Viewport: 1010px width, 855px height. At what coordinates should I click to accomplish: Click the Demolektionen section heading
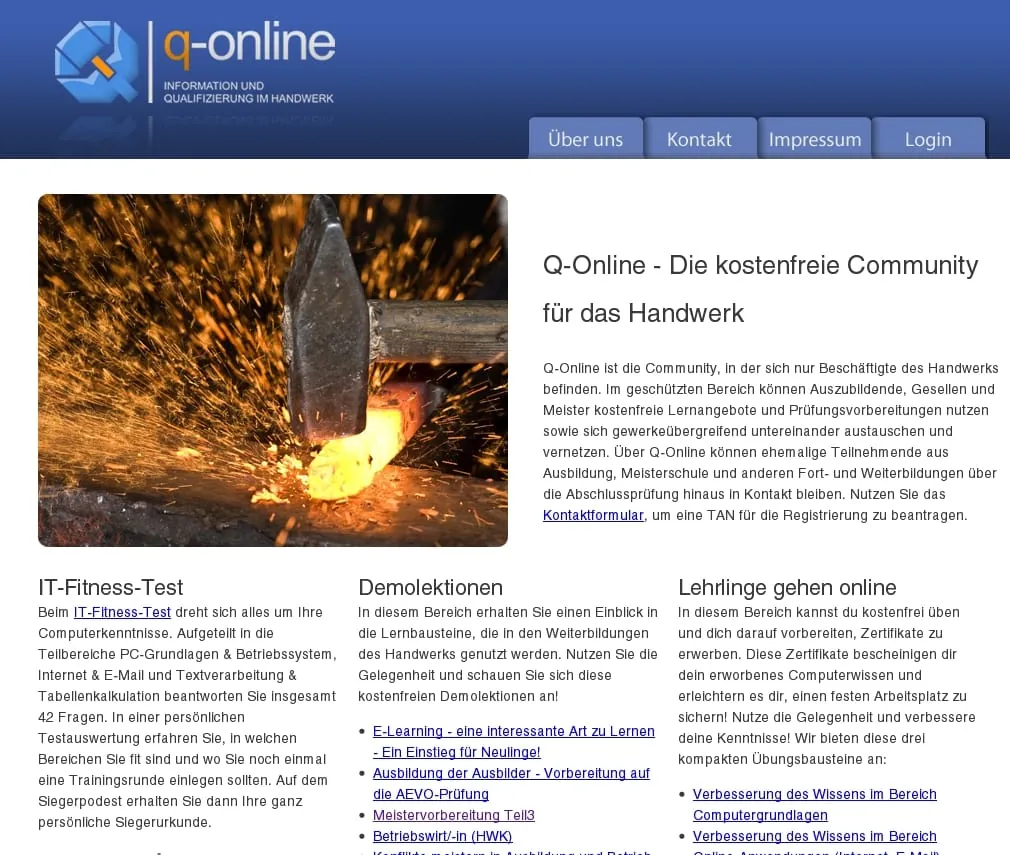click(430, 587)
